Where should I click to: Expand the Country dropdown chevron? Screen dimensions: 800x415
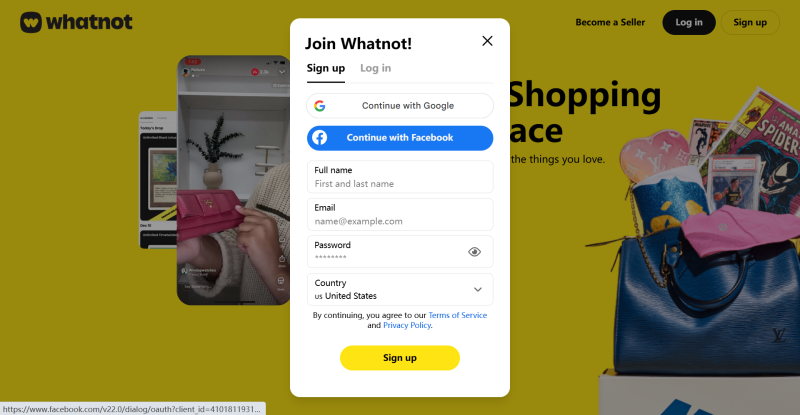(478, 289)
